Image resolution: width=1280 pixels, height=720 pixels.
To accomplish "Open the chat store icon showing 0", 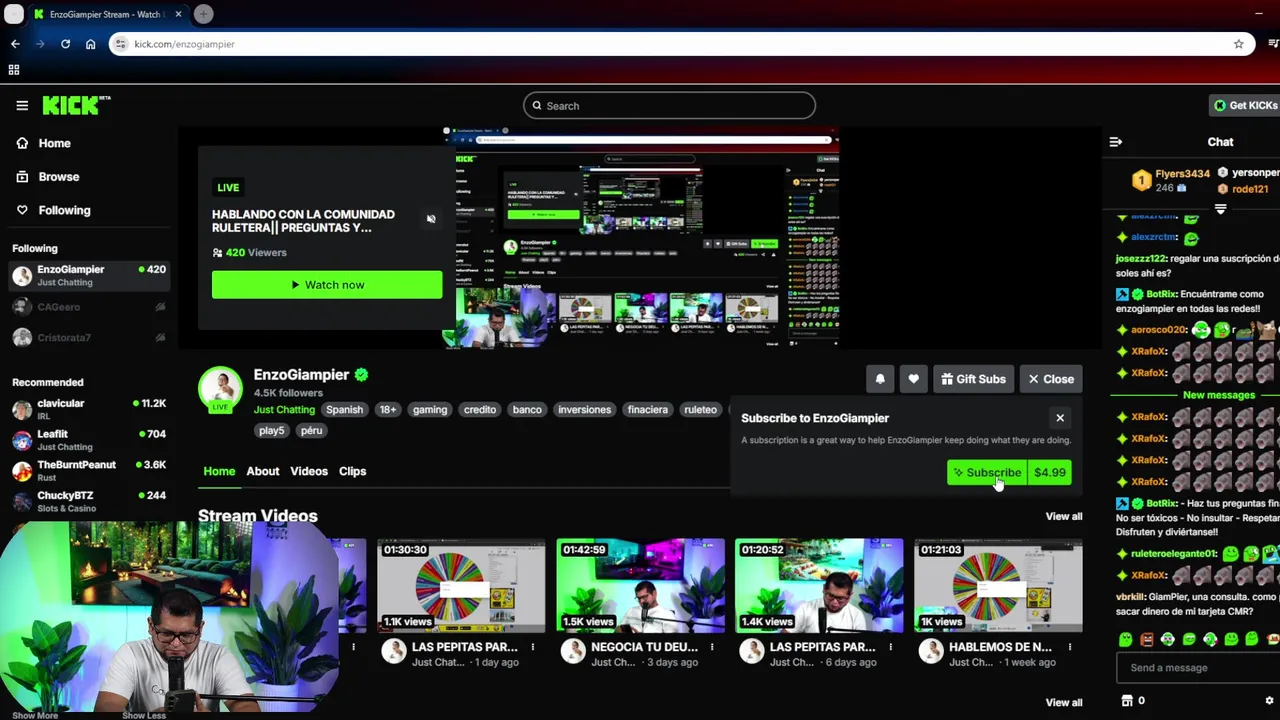I will (x=1133, y=701).
